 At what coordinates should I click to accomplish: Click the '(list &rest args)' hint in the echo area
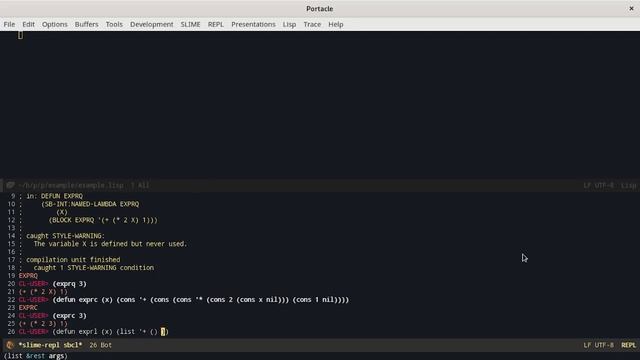pyautogui.click(x=35, y=356)
